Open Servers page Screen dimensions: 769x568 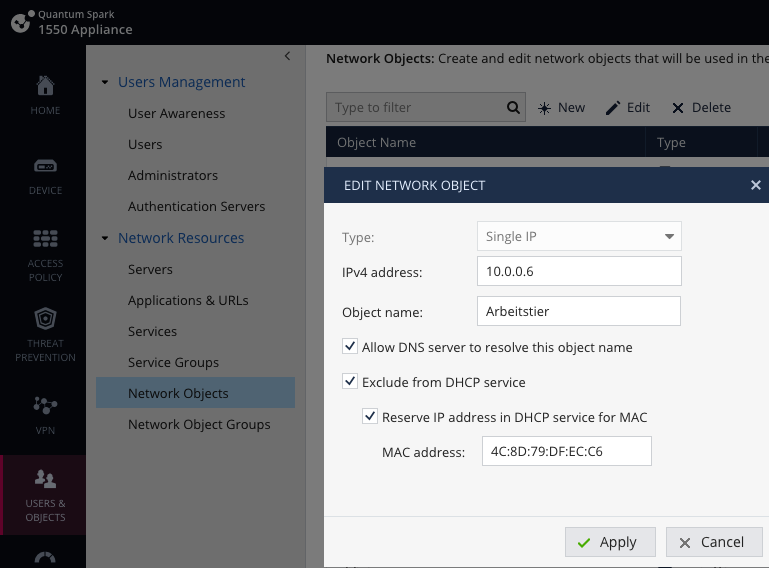tap(150, 269)
